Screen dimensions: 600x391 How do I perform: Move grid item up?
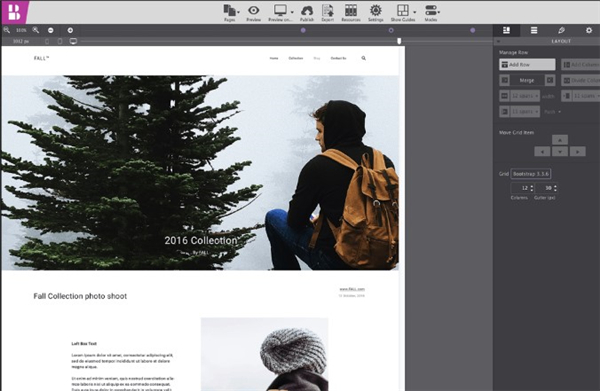coord(560,140)
